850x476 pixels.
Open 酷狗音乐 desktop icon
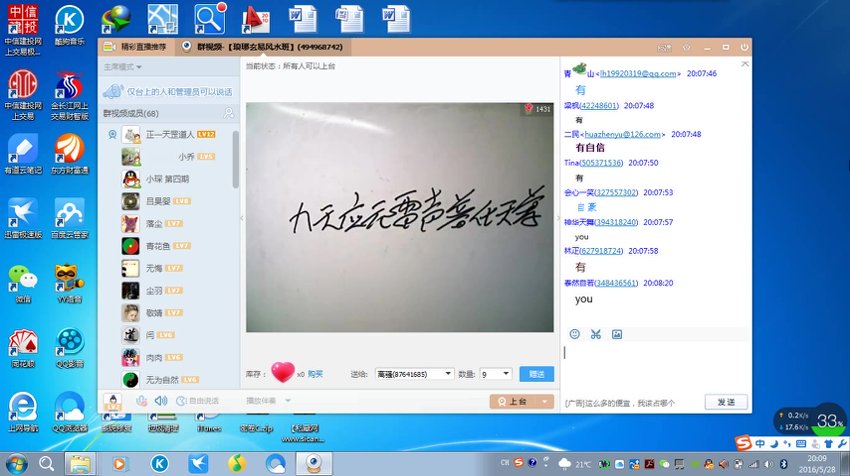coord(69,25)
